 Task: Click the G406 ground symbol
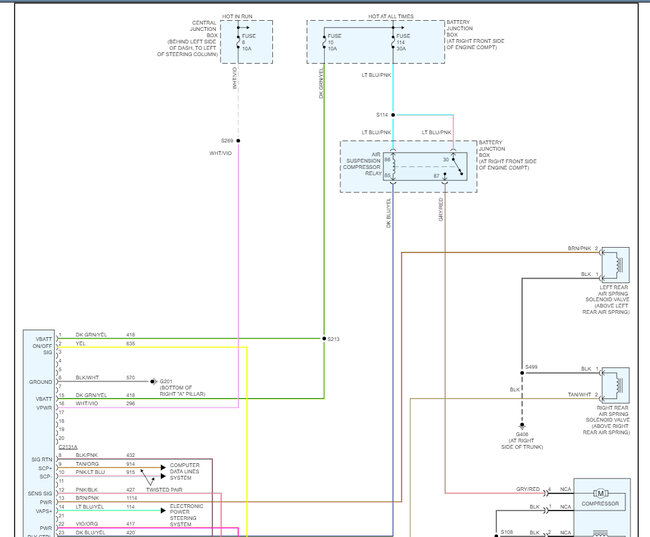522,426
